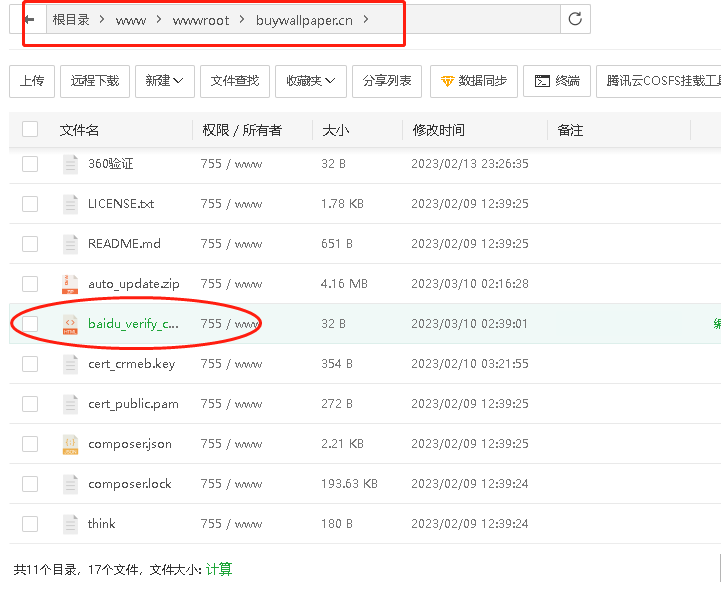Click the composer.json file icon
The height and width of the screenshot is (604, 721).
pos(70,444)
